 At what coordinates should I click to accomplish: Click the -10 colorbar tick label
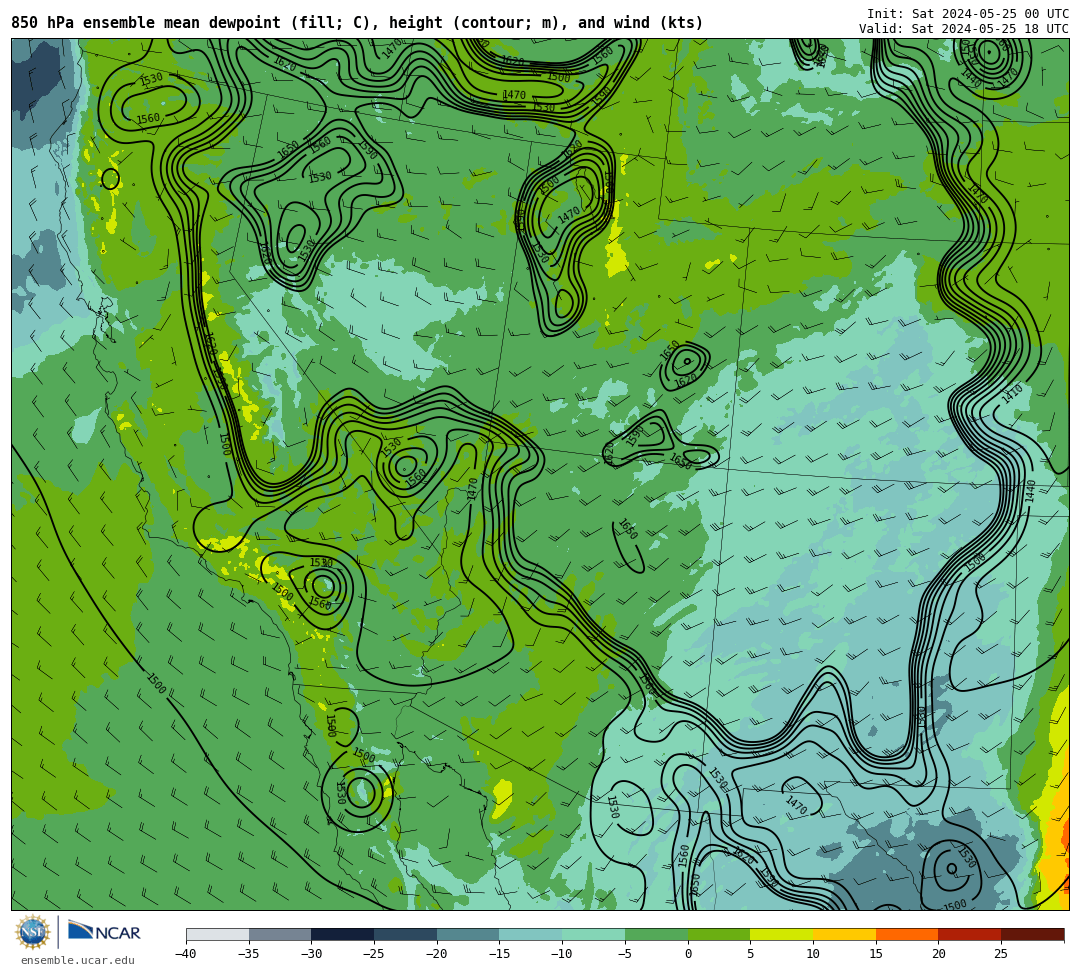point(562,954)
